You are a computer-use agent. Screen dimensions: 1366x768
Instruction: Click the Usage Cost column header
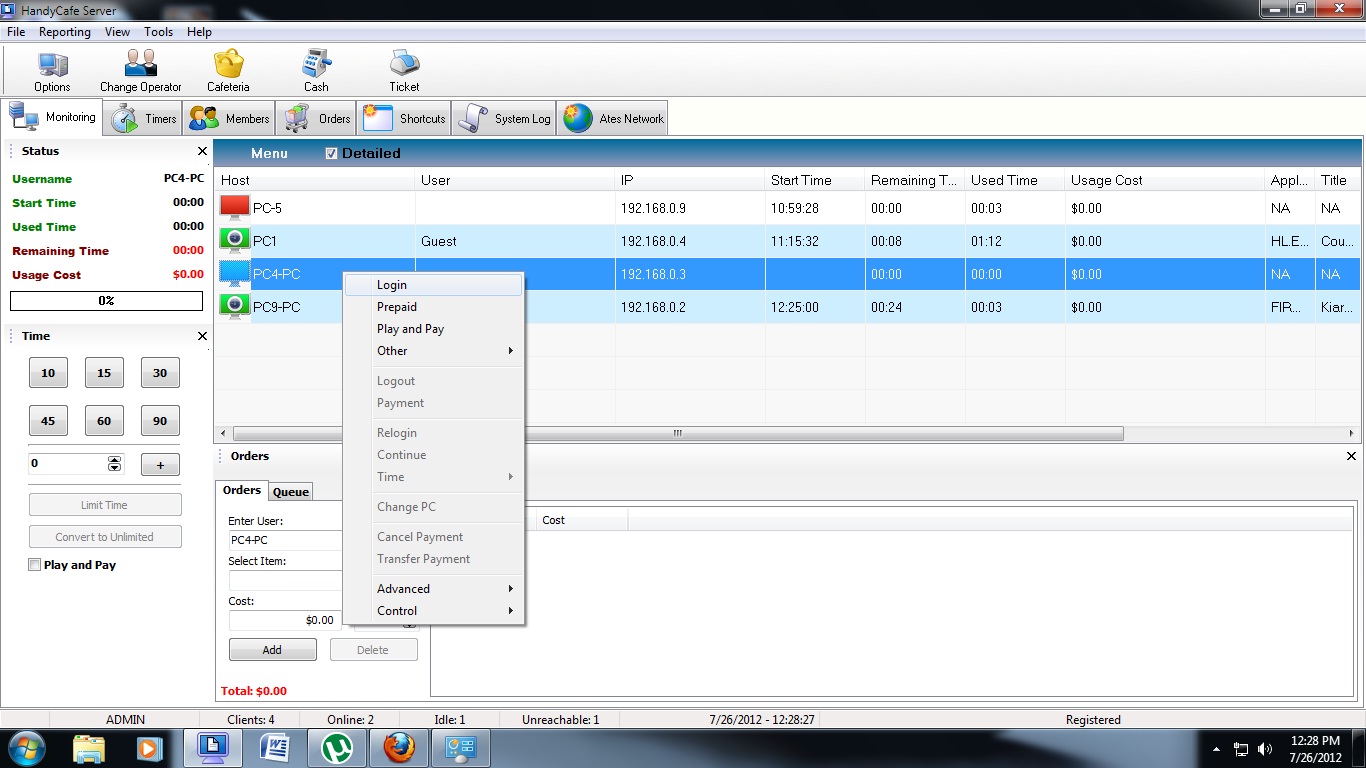coord(1165,180)
